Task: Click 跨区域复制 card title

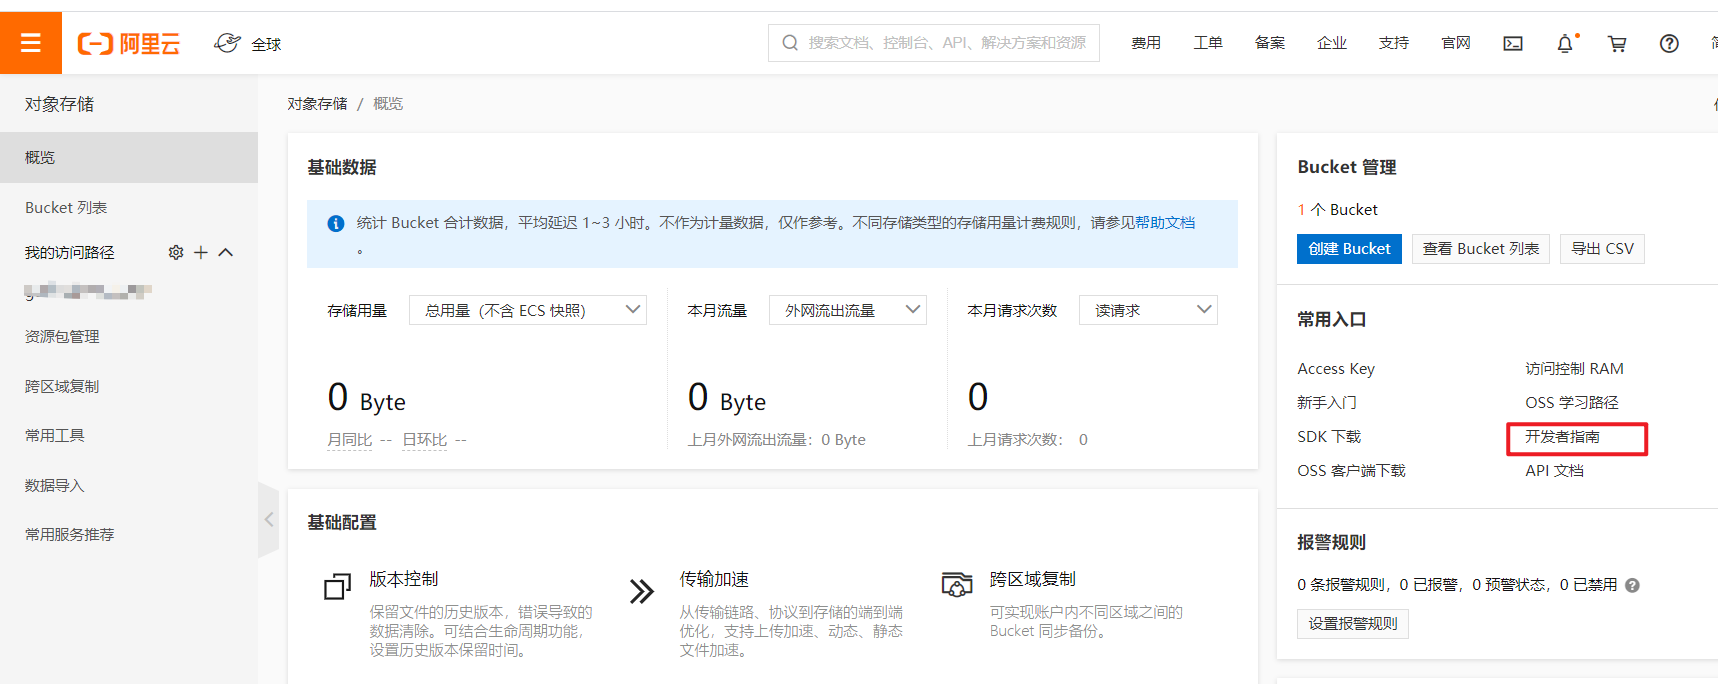Action: click(x=1033, y=579)
